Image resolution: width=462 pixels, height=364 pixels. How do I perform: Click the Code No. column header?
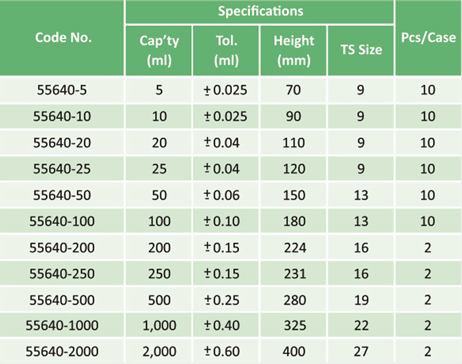62,38
